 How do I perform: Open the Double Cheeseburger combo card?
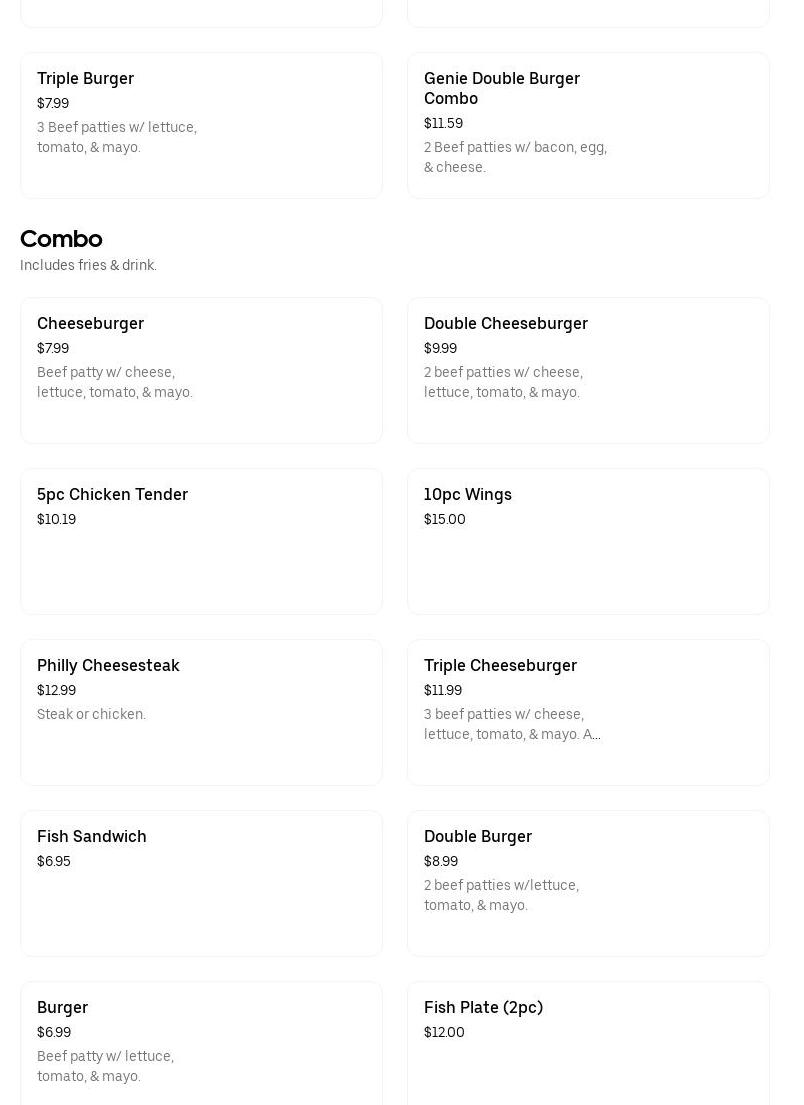(x=588, y=370)
